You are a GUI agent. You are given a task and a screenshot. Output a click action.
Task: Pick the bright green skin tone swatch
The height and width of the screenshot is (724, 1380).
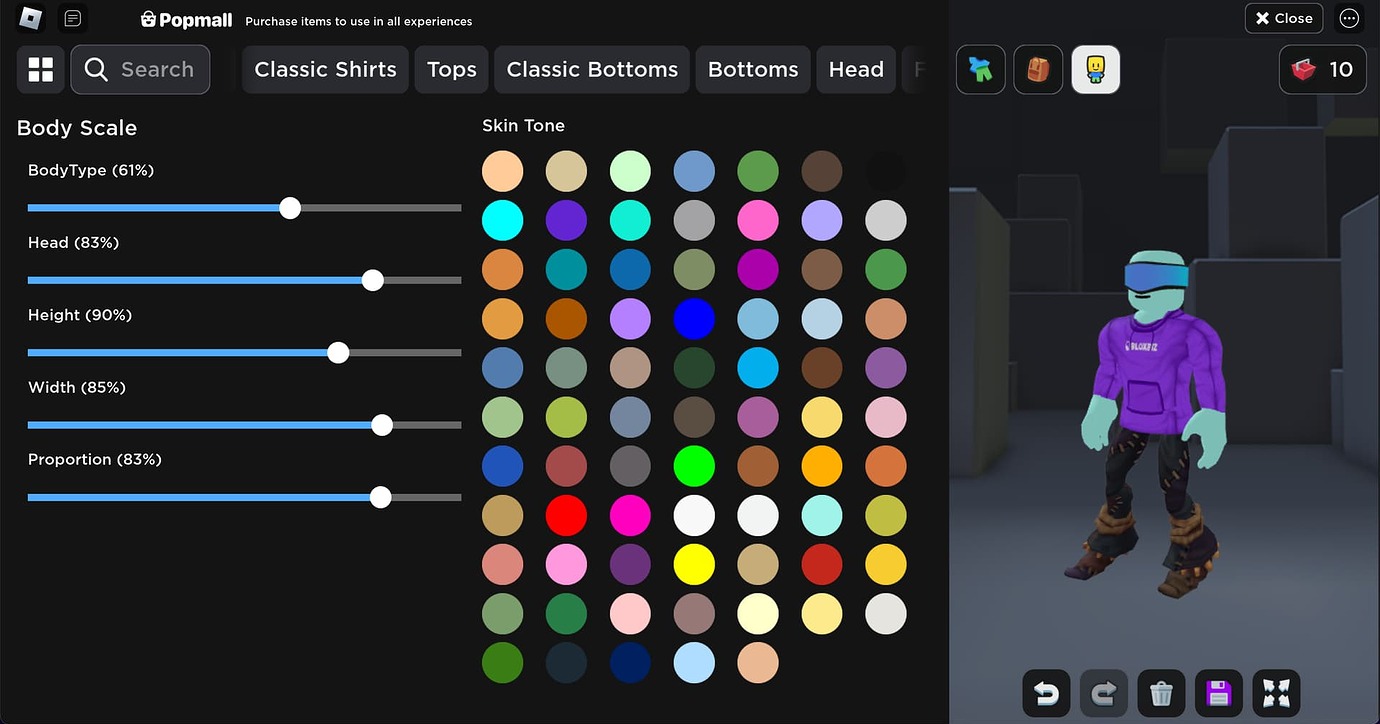point(694,466)
